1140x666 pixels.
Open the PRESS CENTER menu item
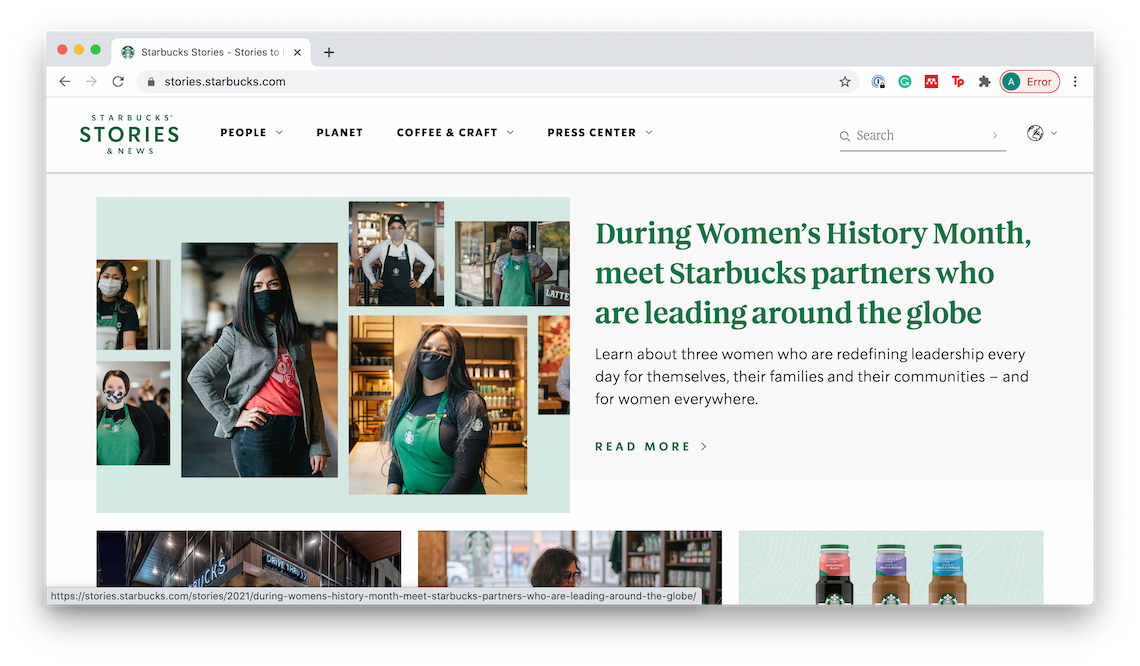tap(598, 132)
